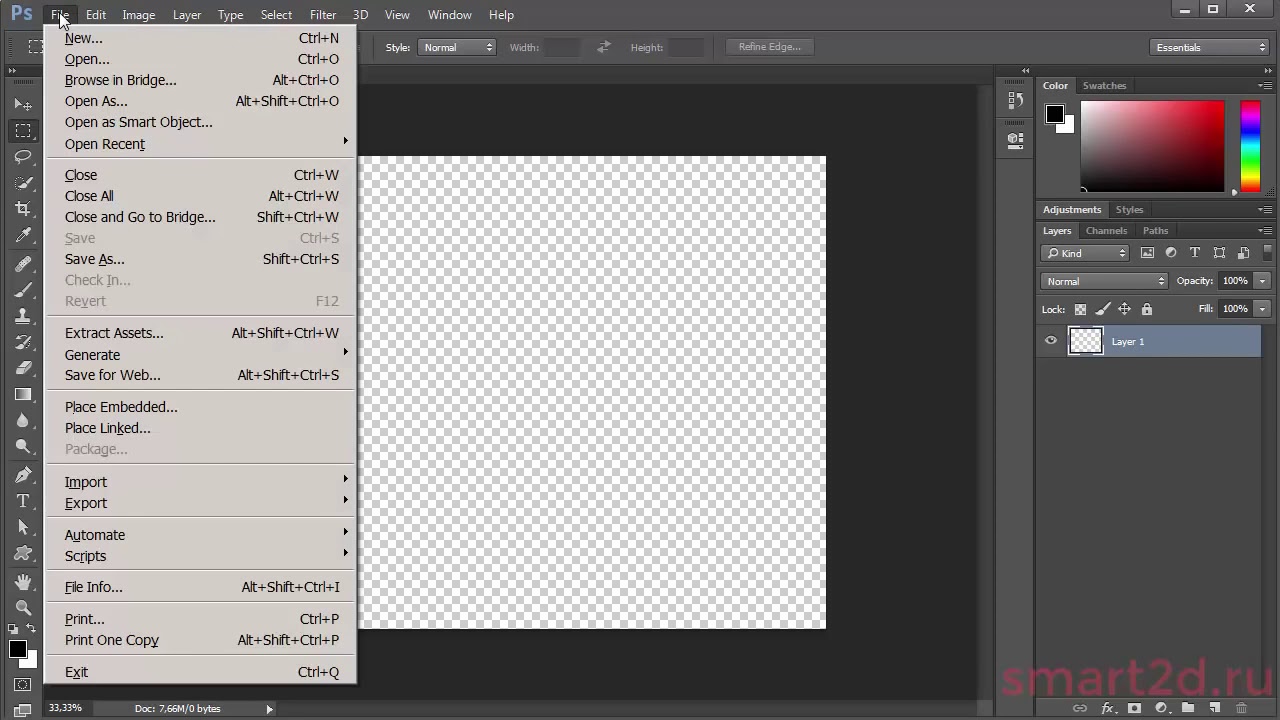The height and width of the screenshot is (720, 1280).
Task: Select the Move tool
Action: (x=23, y=104)
